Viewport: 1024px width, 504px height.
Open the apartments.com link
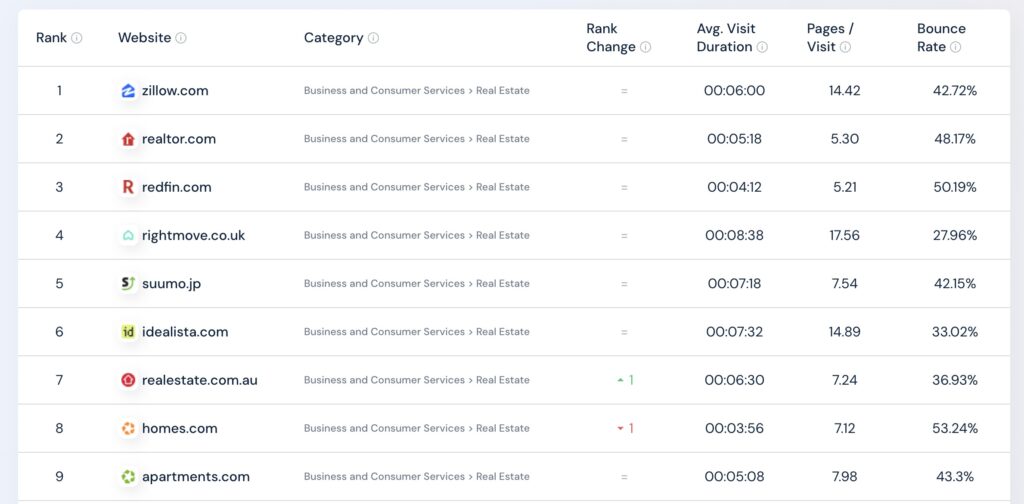pos(196,477)
